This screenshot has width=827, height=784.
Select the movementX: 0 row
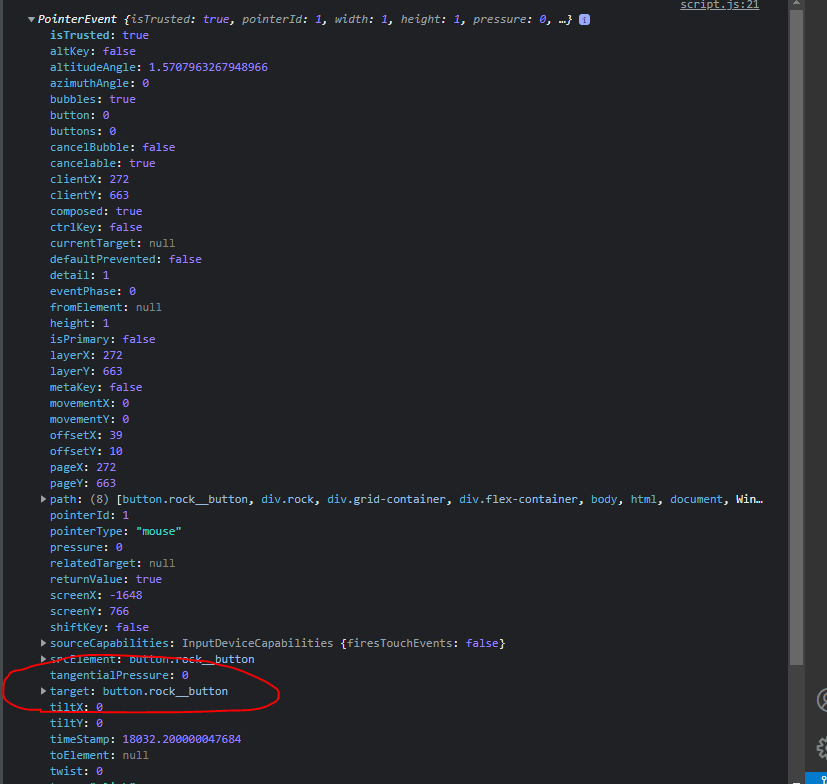(90, 403)
